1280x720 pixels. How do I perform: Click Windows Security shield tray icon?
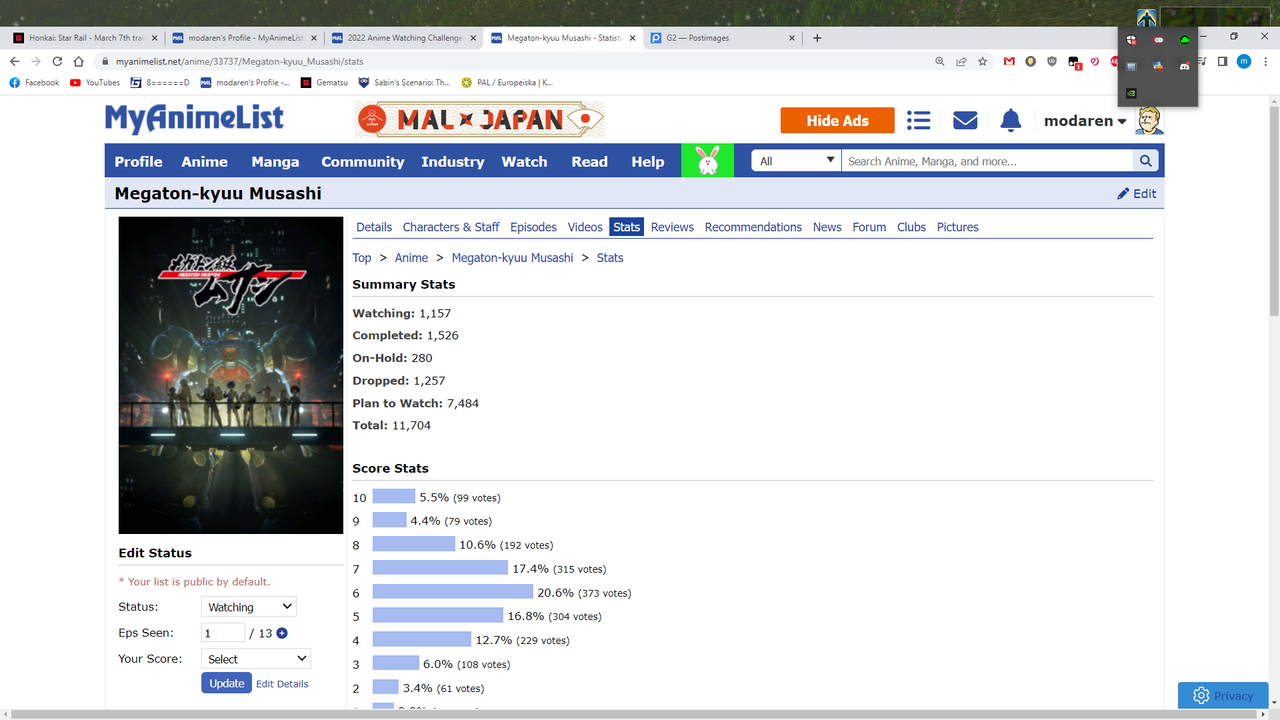pyautogui.click(x=1131, y=39)
